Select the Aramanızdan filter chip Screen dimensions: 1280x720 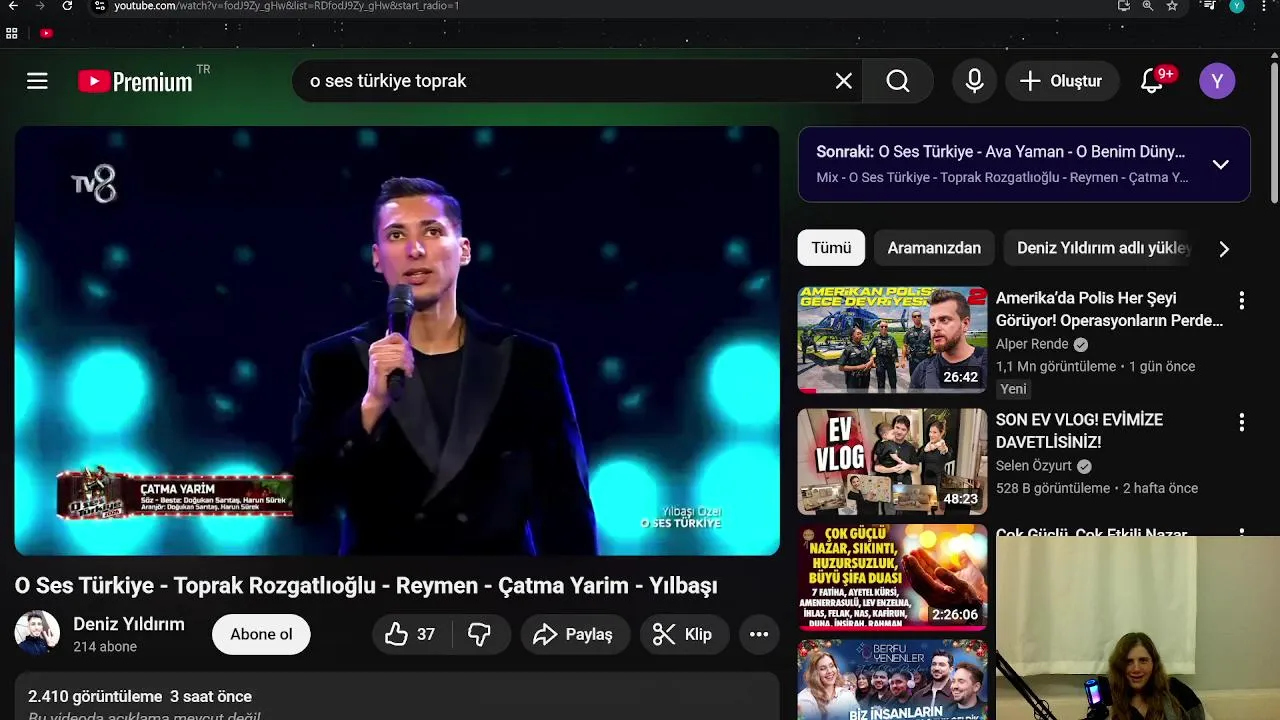tap(934, 248)
